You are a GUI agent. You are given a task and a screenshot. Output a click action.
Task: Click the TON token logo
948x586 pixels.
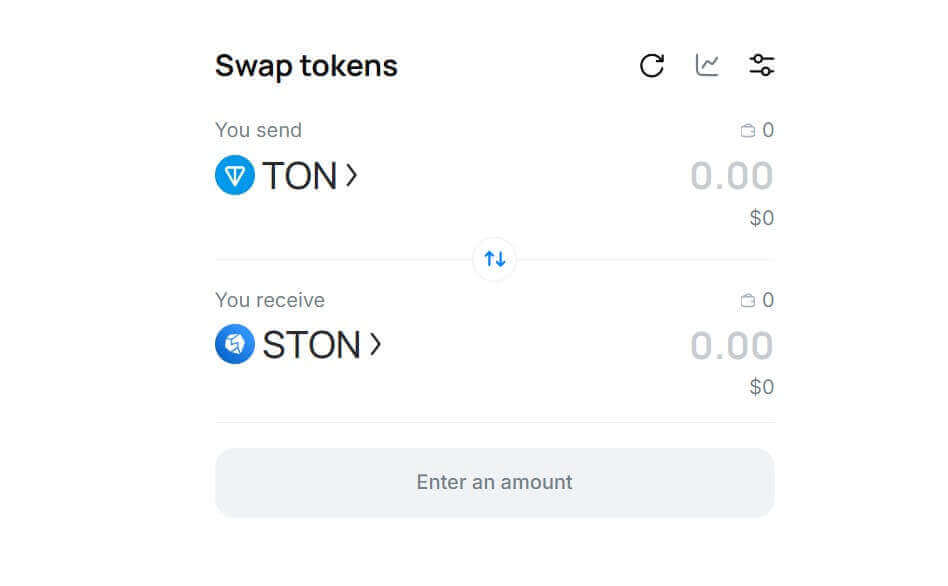[235, 176]
